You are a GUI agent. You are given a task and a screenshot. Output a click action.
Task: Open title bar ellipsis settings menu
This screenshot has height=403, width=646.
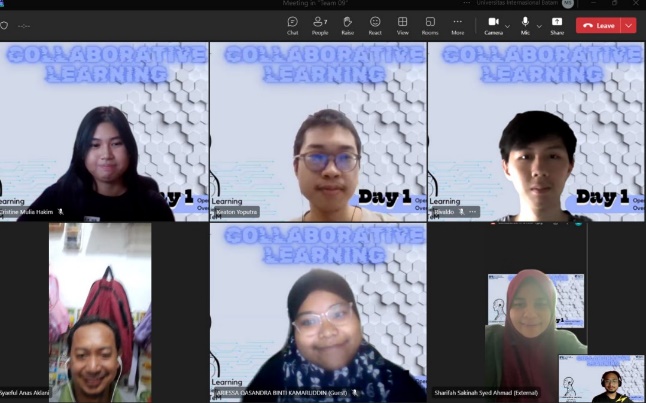(x=466, y=3)
